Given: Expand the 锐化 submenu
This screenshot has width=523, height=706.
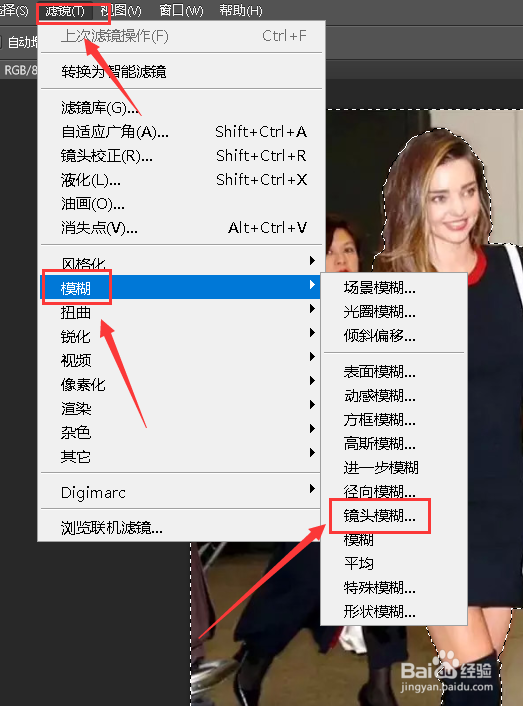Looking at the screenshot, I should coord(181,336).
